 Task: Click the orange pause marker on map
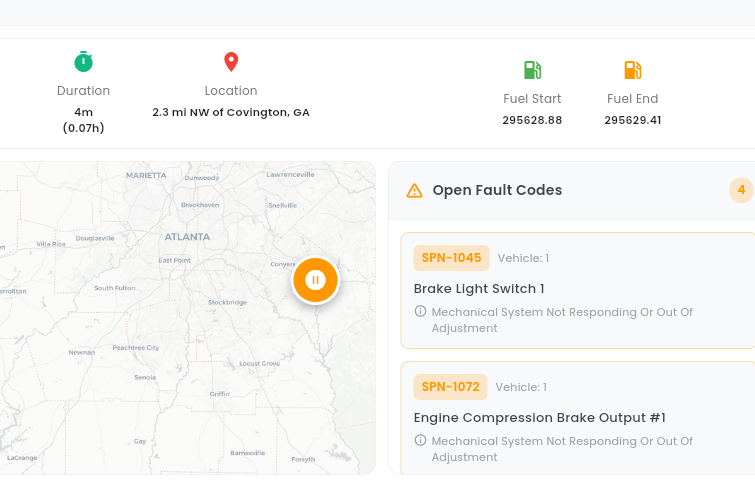[x=315, y=280]
